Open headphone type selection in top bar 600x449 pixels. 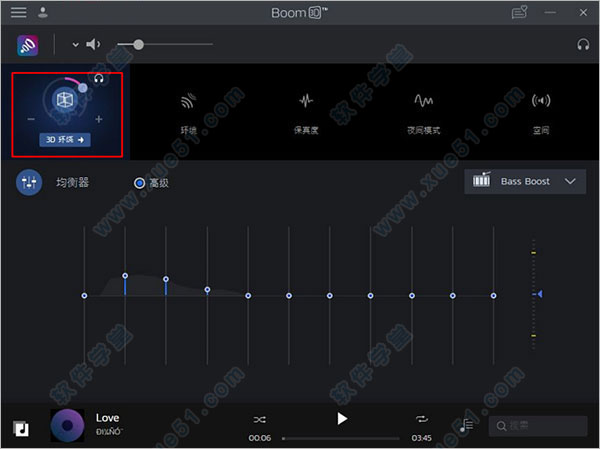(x=583, y=45)
